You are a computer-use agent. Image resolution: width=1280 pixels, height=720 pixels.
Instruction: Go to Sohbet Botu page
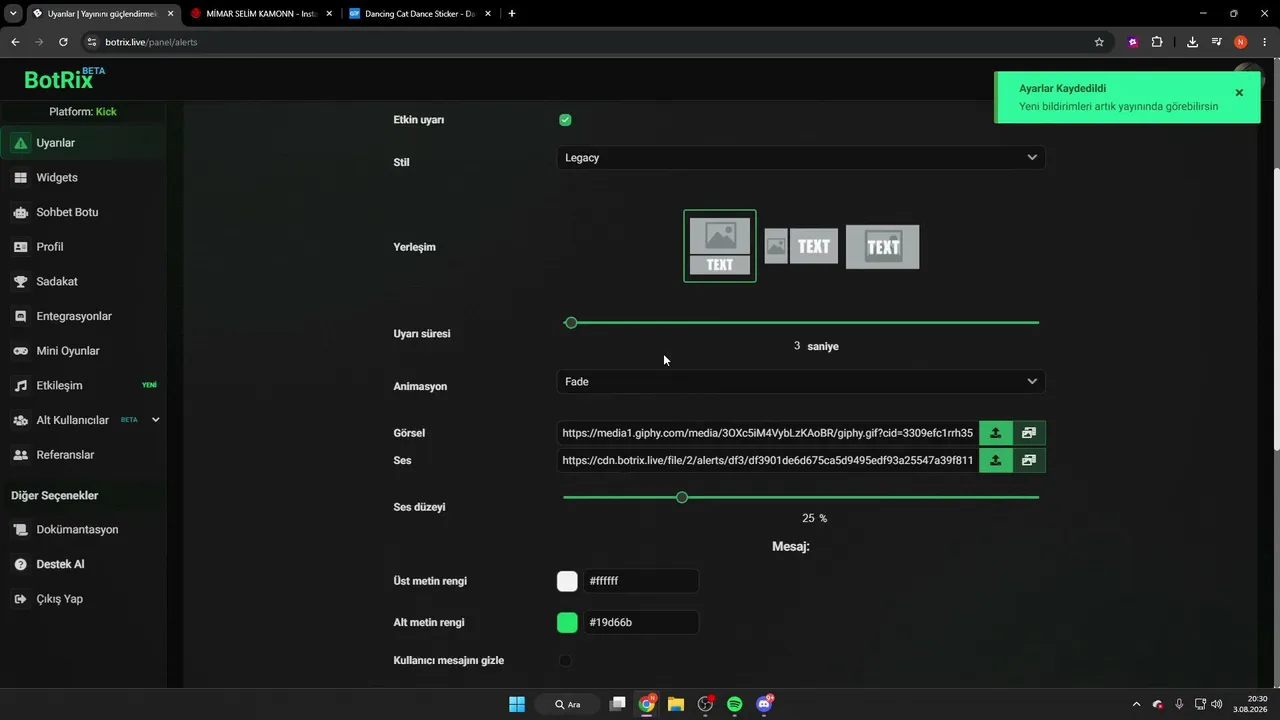[x=83, y=212]
